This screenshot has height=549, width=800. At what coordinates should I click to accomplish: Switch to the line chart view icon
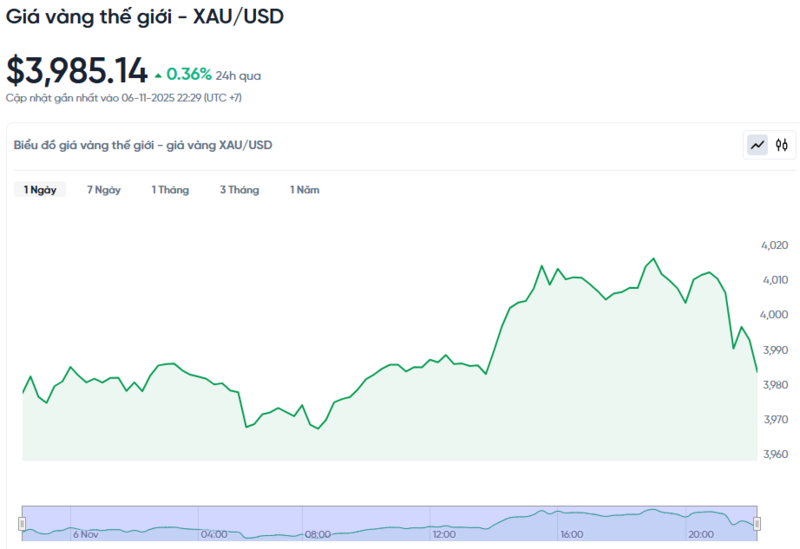coord(758,145)
